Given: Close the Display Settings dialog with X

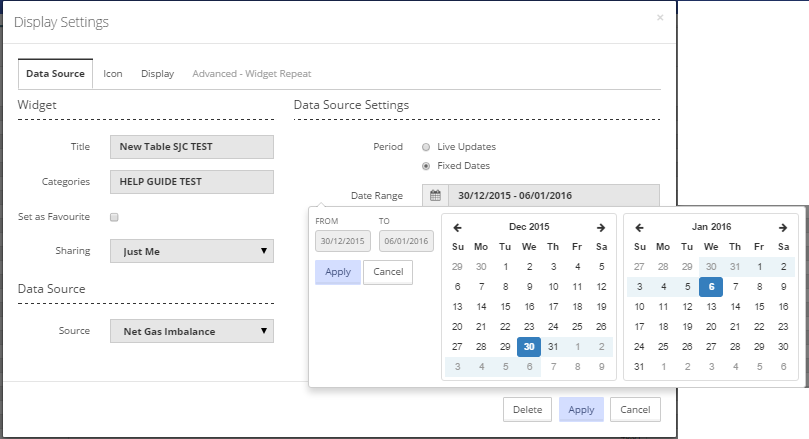Looking at the screenshot, I should 660,18.
